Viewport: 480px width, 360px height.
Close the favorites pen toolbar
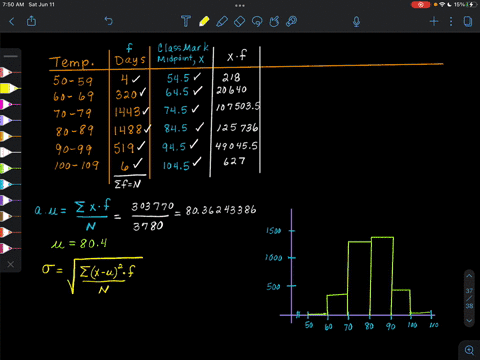[11, 264]
